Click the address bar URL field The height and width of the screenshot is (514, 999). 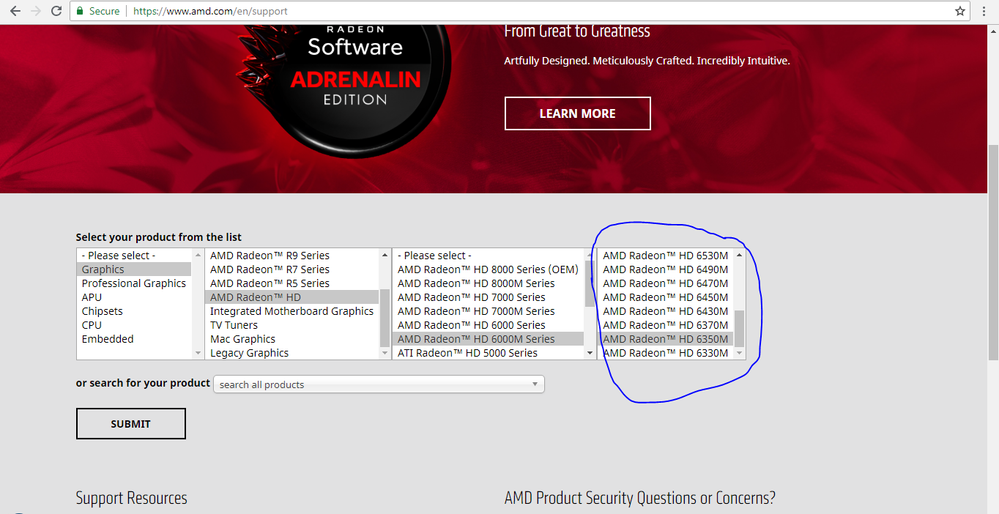519,11
